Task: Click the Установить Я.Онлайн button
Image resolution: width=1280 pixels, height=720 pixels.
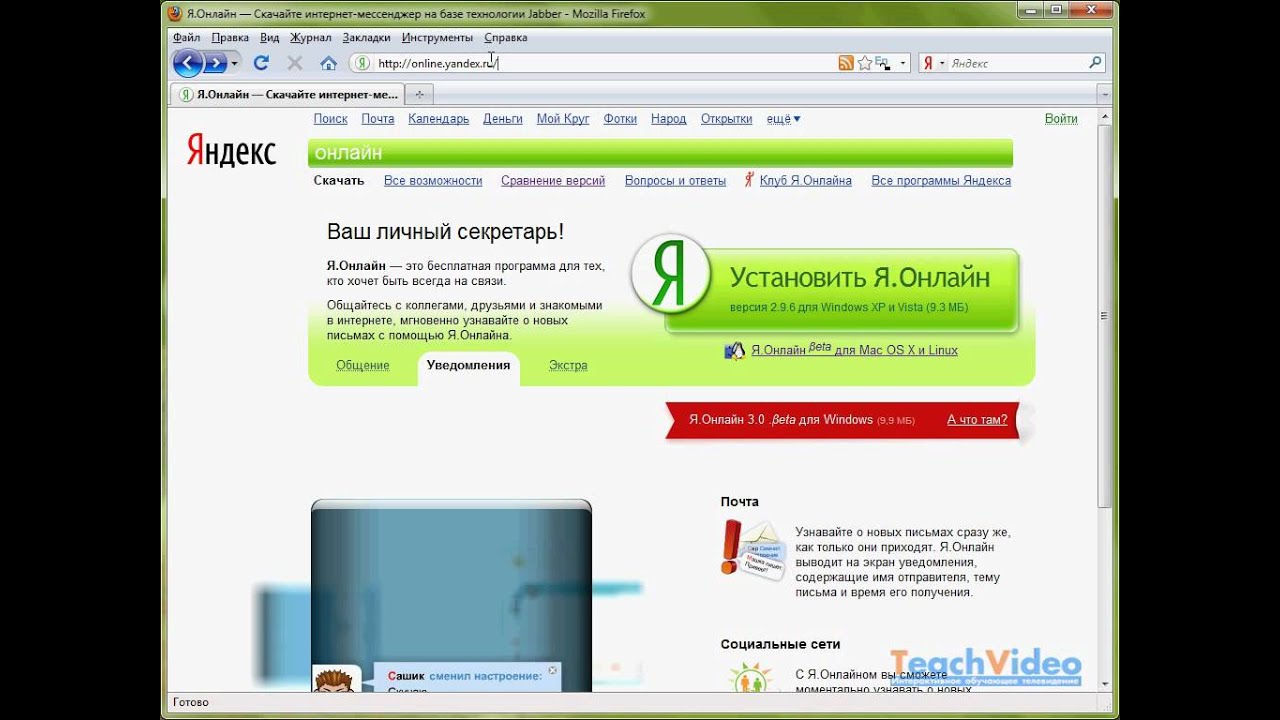Action: coord(841,290)
